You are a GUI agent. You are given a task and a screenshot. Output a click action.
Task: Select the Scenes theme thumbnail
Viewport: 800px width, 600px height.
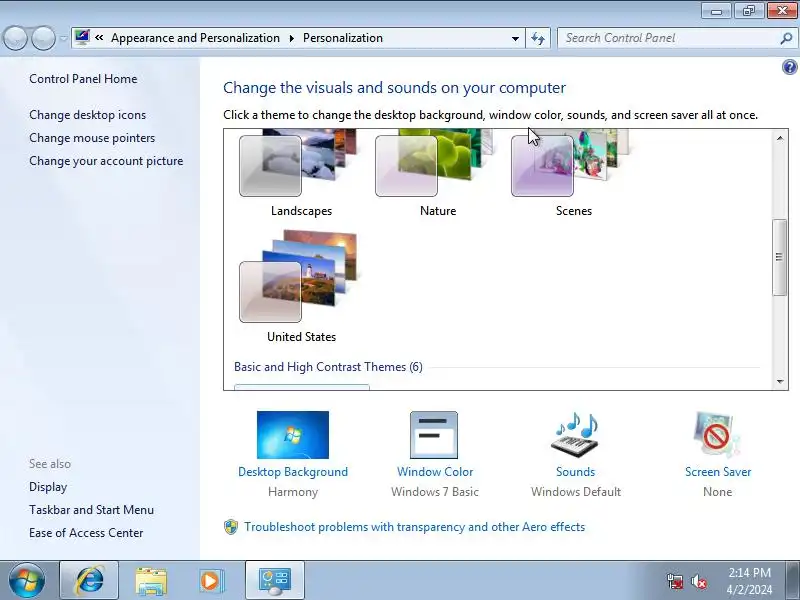point(572,163)
